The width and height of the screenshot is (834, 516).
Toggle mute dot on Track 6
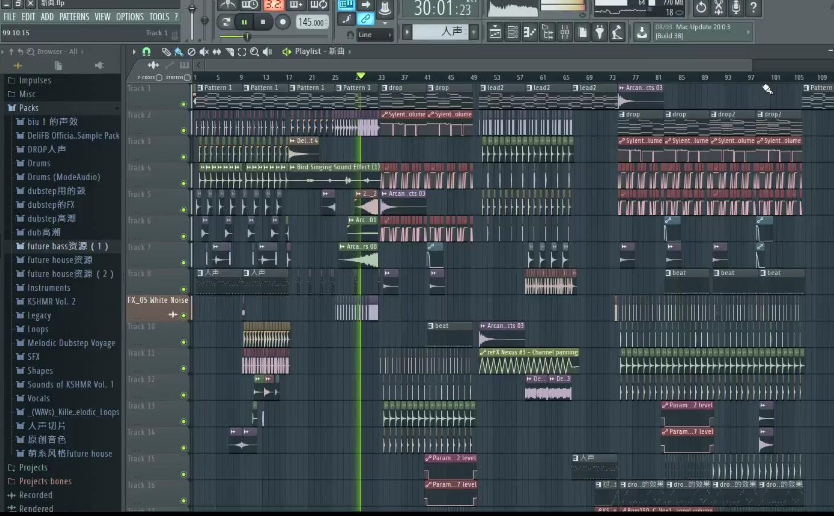[184, 236]
